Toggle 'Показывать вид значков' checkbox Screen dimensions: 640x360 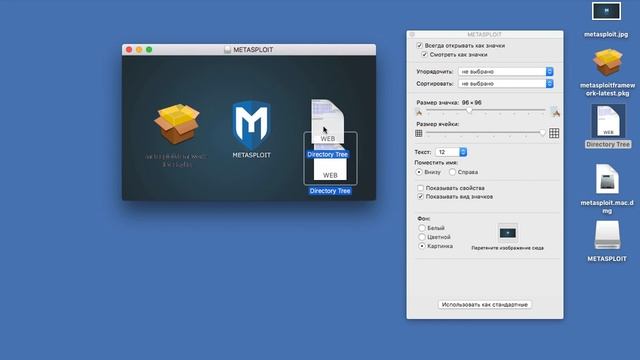tap(420, 196)
